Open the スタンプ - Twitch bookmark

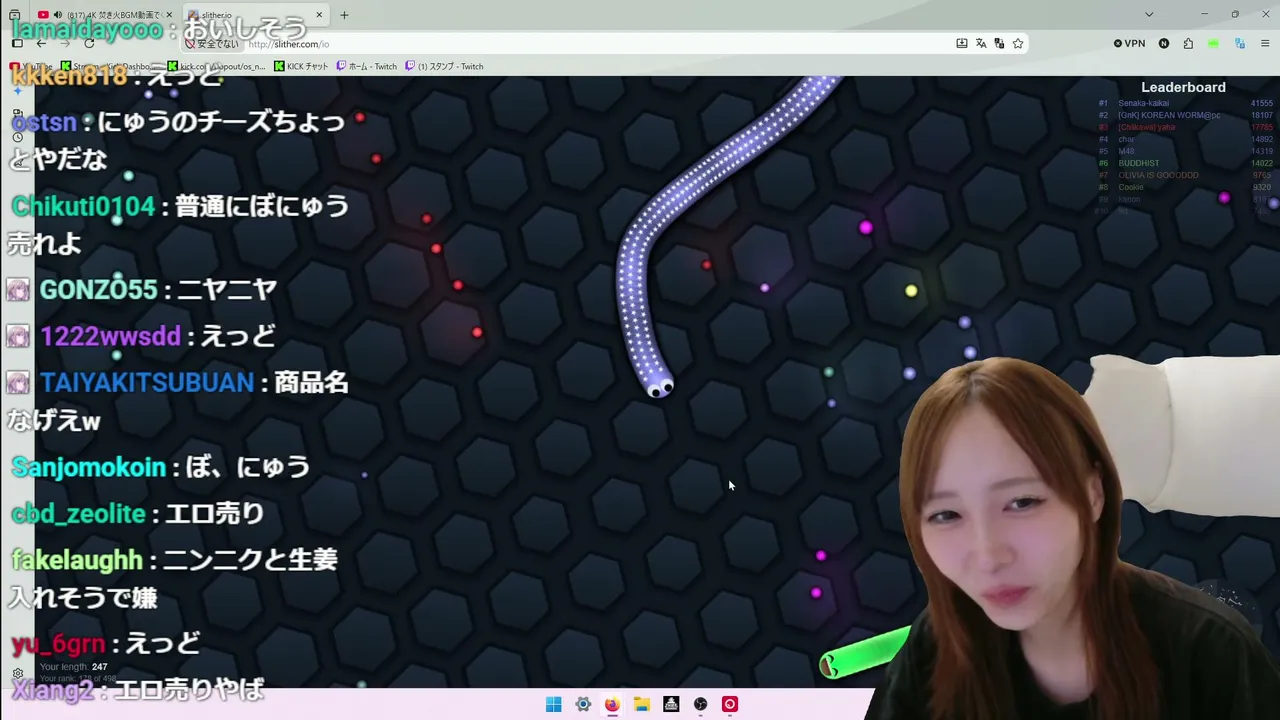[x=444, y=66]
